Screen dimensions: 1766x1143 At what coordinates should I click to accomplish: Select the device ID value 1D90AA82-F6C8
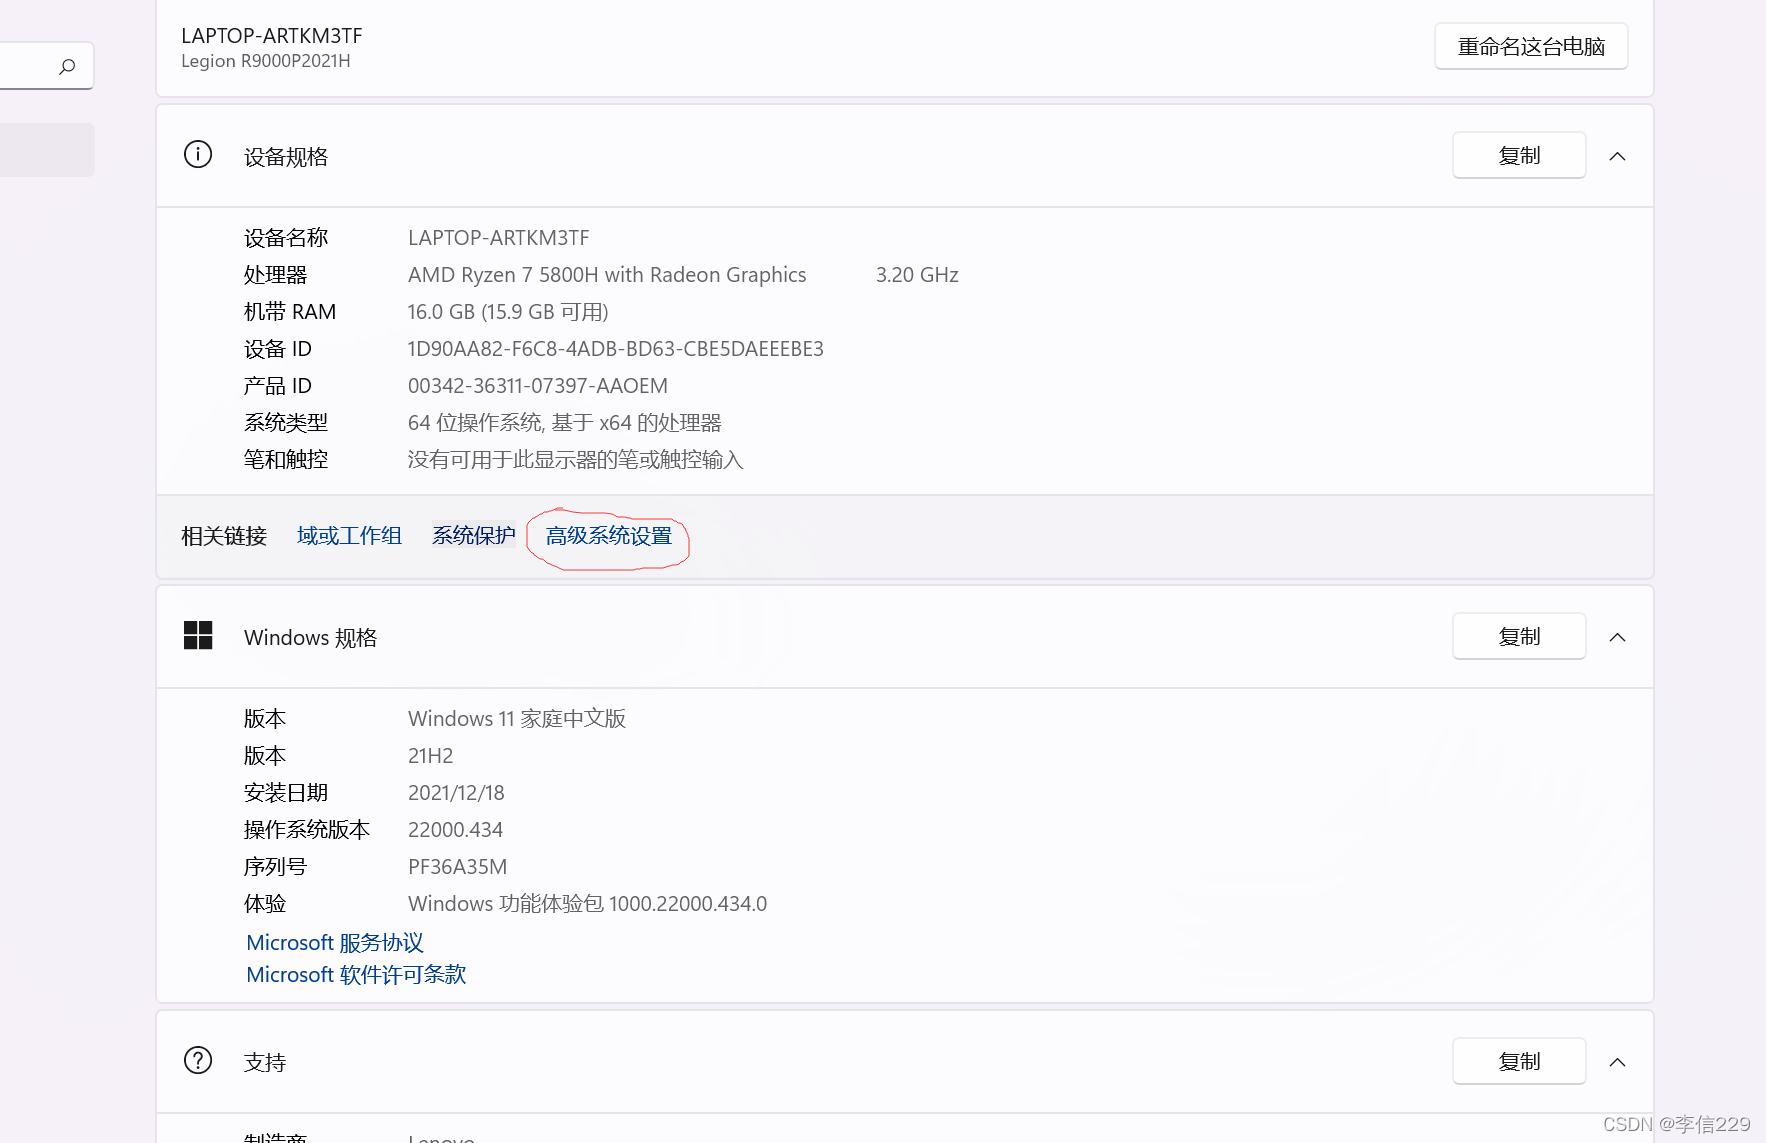(x=615, y=349)
